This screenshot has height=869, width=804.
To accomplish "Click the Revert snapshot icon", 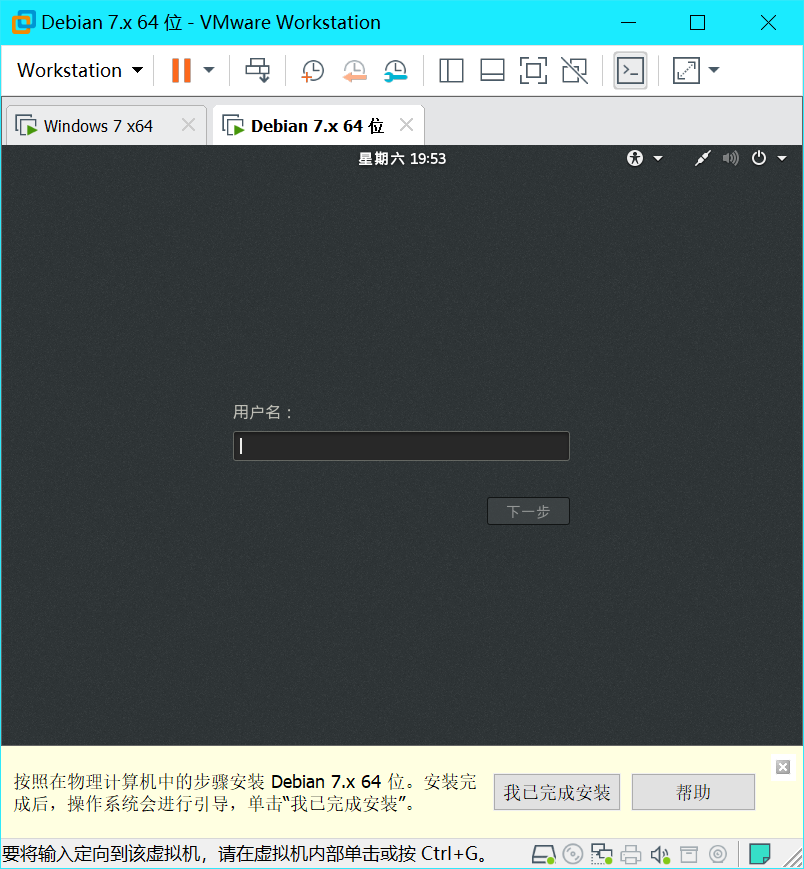I will coord(354,70).
